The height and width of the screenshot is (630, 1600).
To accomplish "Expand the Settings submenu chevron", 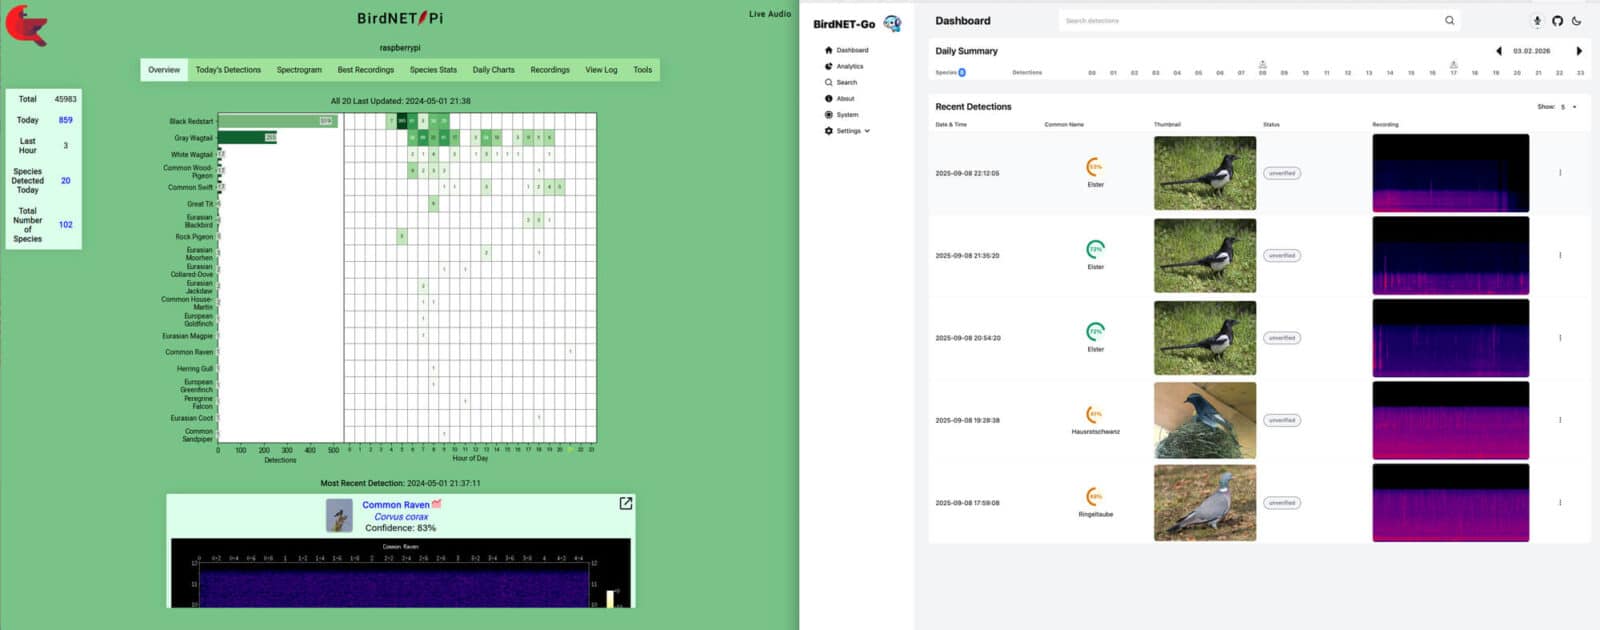I will click(867, 131).
